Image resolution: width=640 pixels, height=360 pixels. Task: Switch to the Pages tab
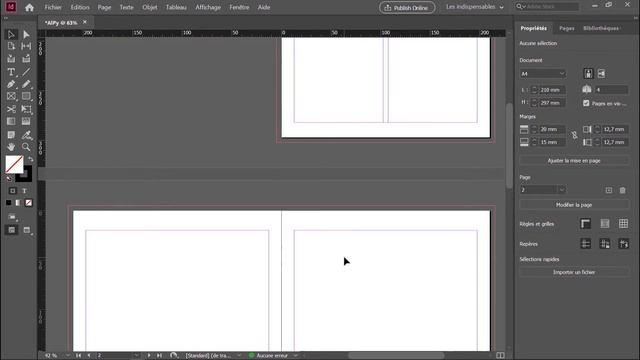click(567, 28)
